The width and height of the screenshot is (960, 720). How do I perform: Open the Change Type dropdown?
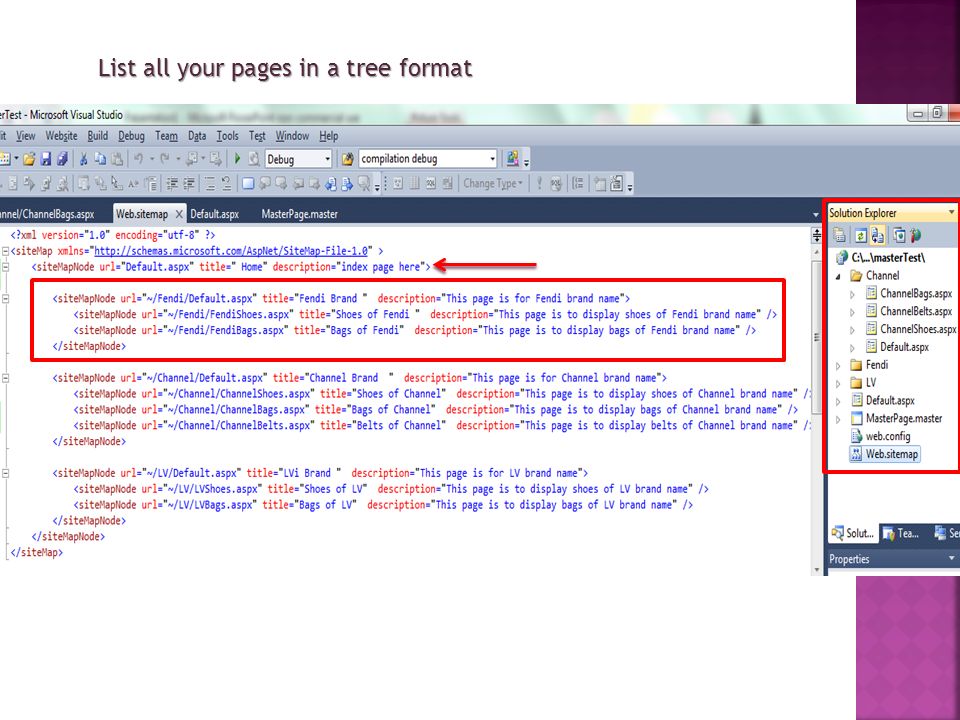click(x=493, y=183)
